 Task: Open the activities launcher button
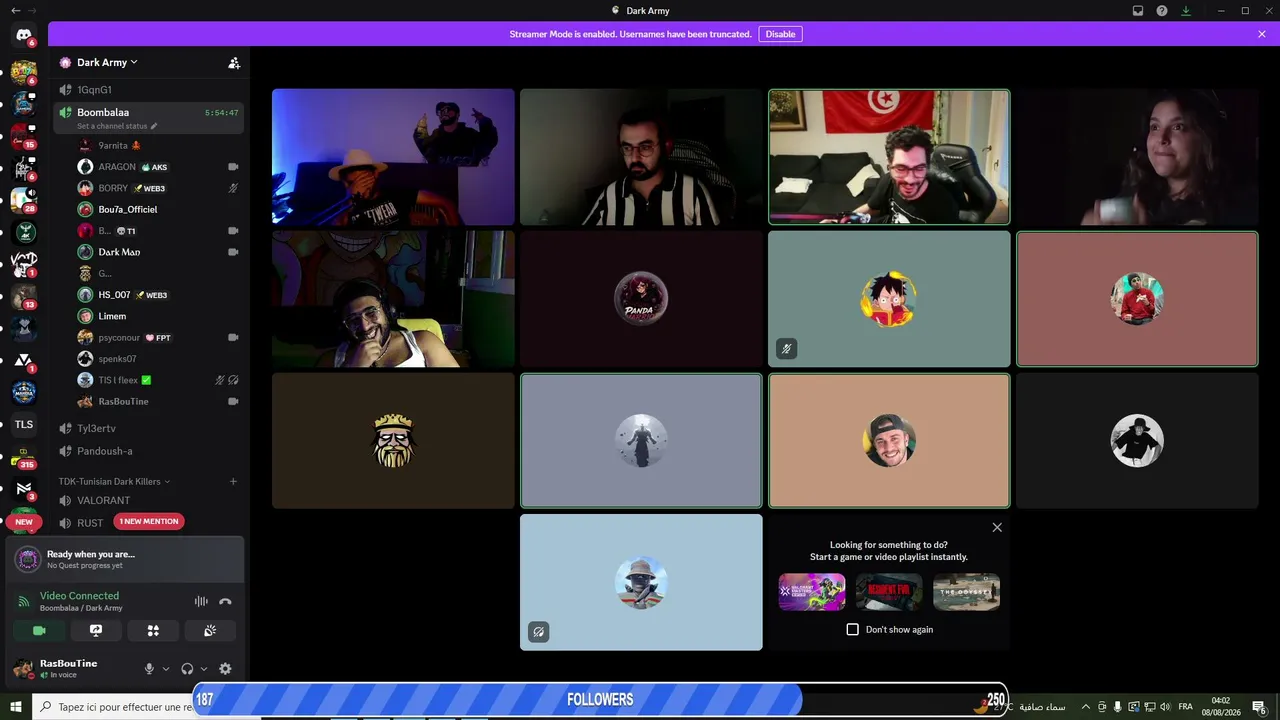pyautogui.click(x=153, y=630)
